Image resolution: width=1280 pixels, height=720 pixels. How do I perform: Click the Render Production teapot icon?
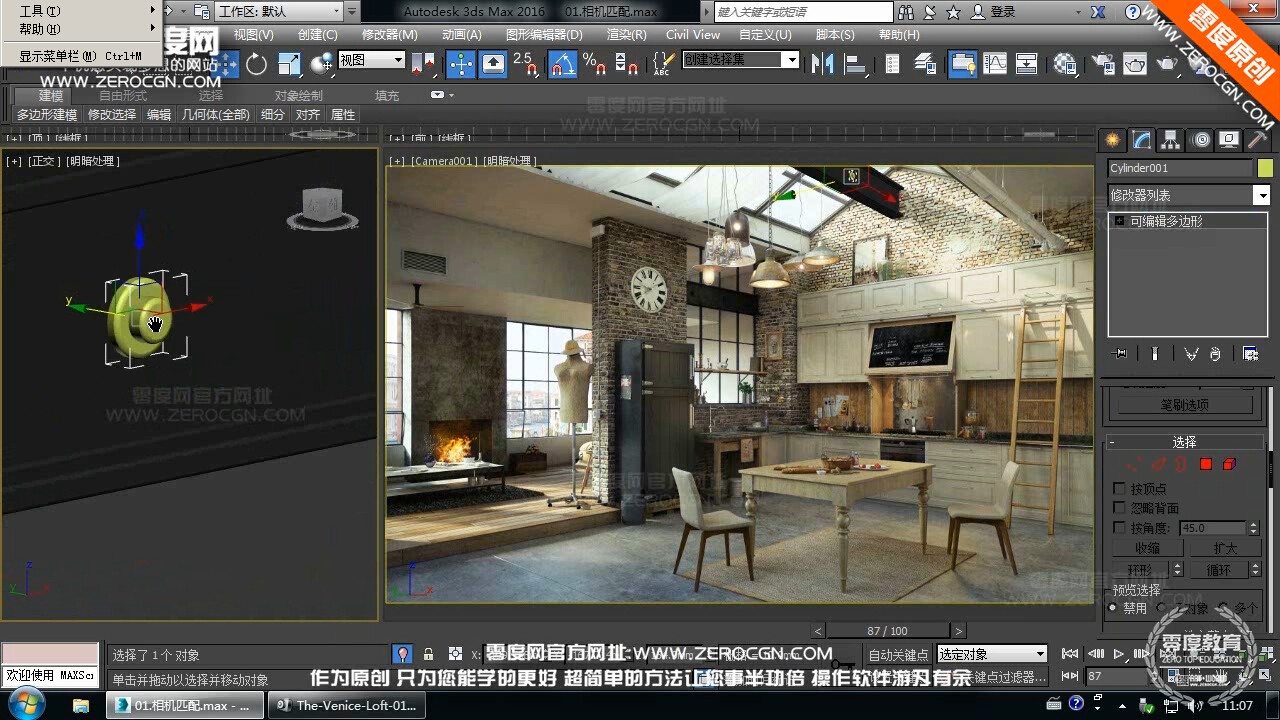pos(1167,64)
